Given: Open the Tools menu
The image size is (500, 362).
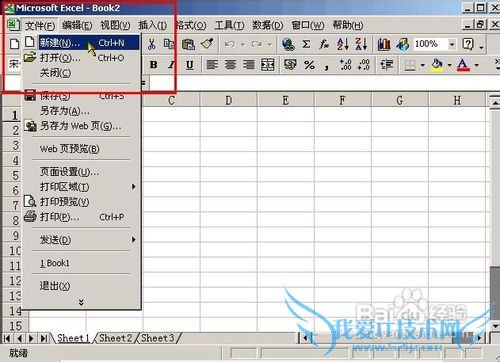Looking at the screenshot, I should [x=229, y=25].
